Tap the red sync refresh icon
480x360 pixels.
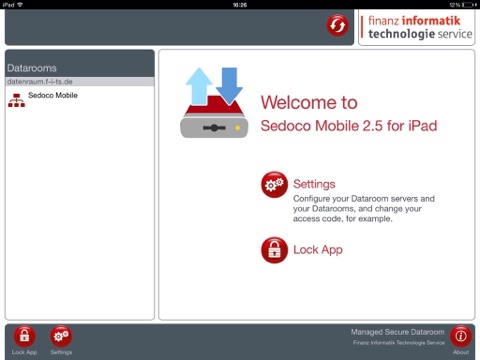tap(338, 25)
